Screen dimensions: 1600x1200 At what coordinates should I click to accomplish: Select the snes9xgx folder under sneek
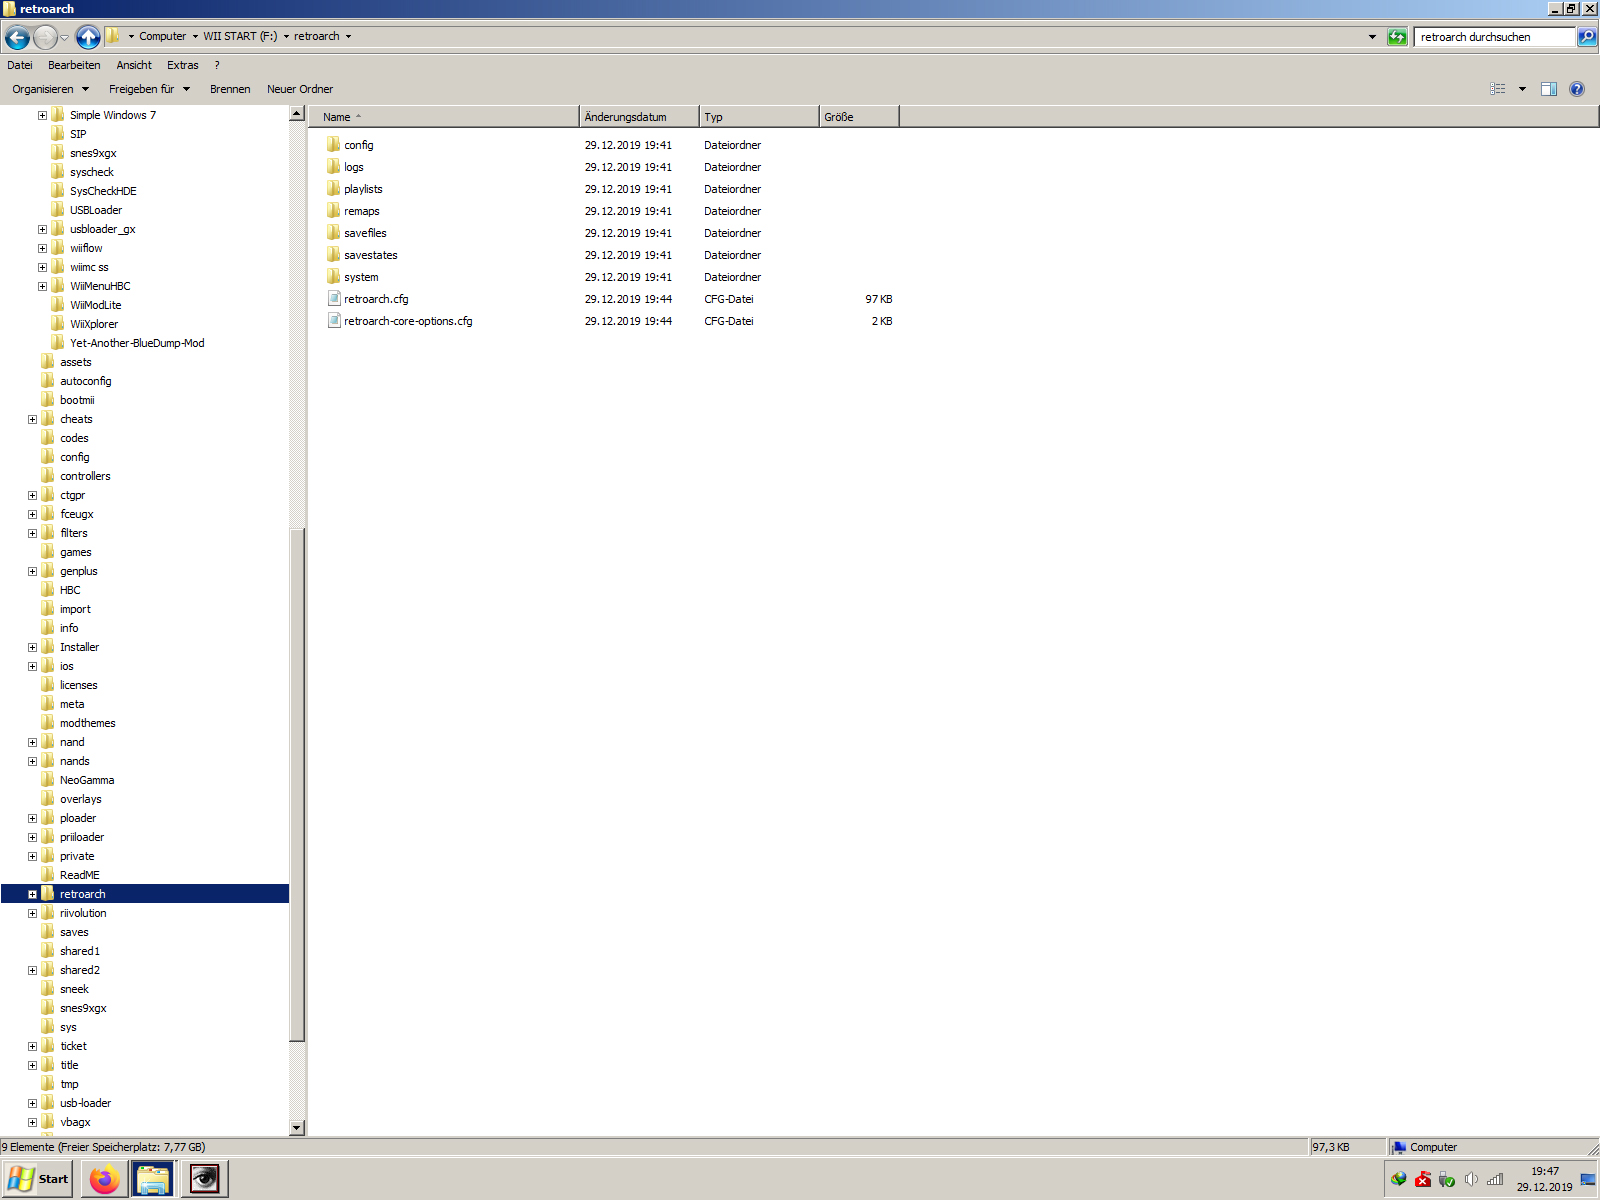(83, 1008)
